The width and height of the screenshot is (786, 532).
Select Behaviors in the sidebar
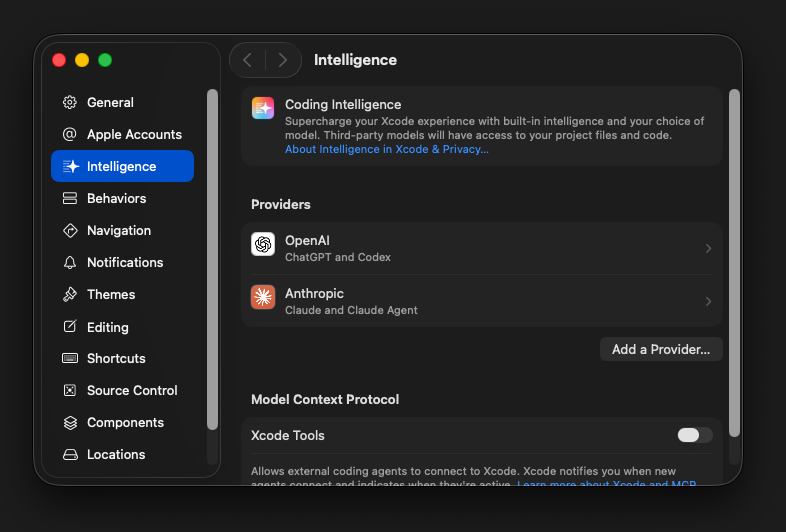122,199
